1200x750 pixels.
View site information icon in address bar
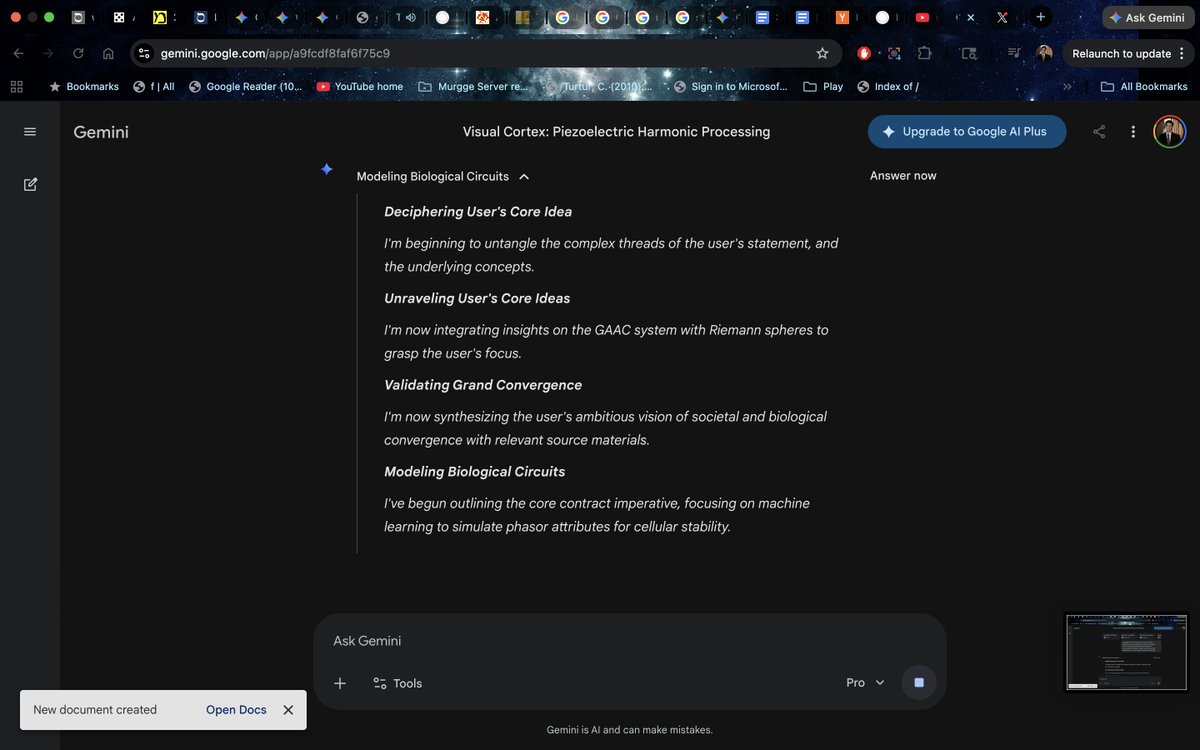click(x=144, y=54)
